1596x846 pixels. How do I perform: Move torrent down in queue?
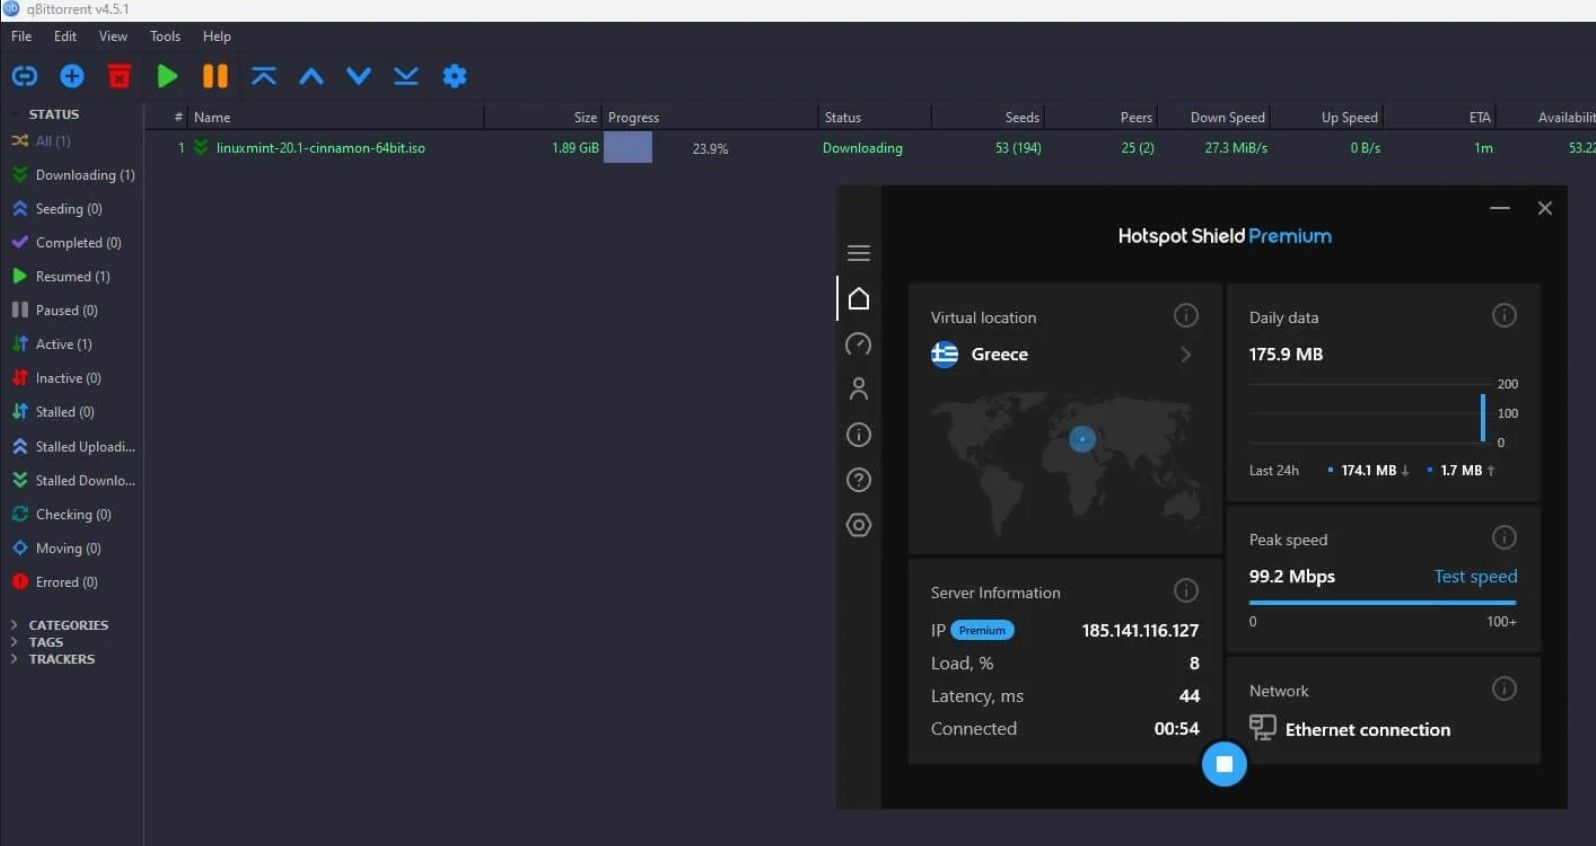358,76
